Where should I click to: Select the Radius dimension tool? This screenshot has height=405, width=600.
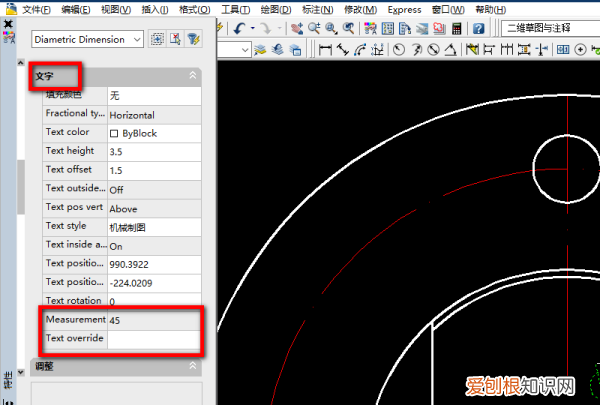[x=399, y=49]
